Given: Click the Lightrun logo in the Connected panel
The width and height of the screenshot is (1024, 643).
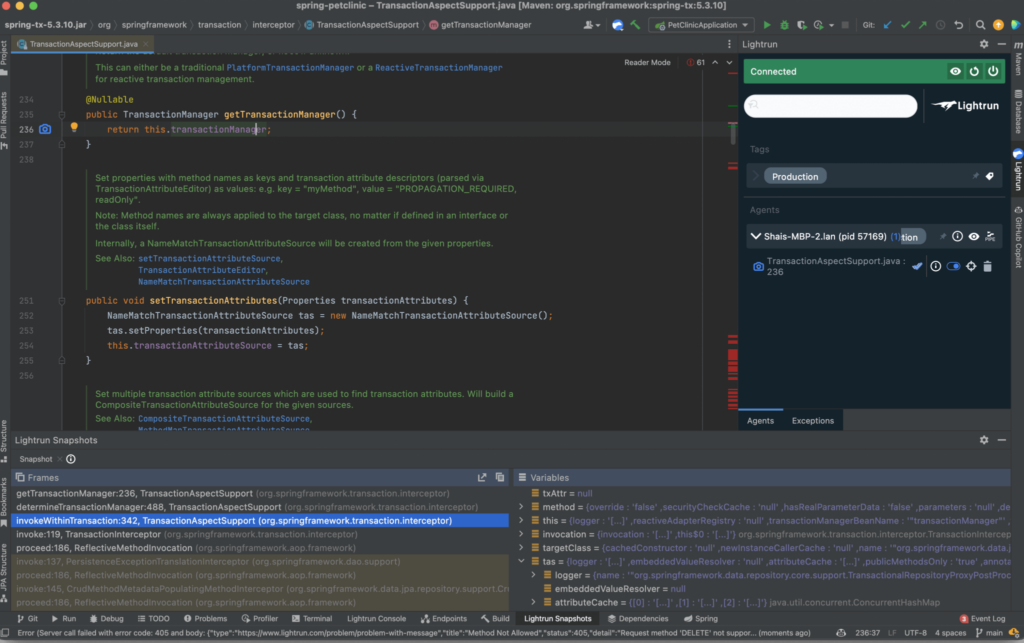Looking at the screenshot, I should point(964,105).
